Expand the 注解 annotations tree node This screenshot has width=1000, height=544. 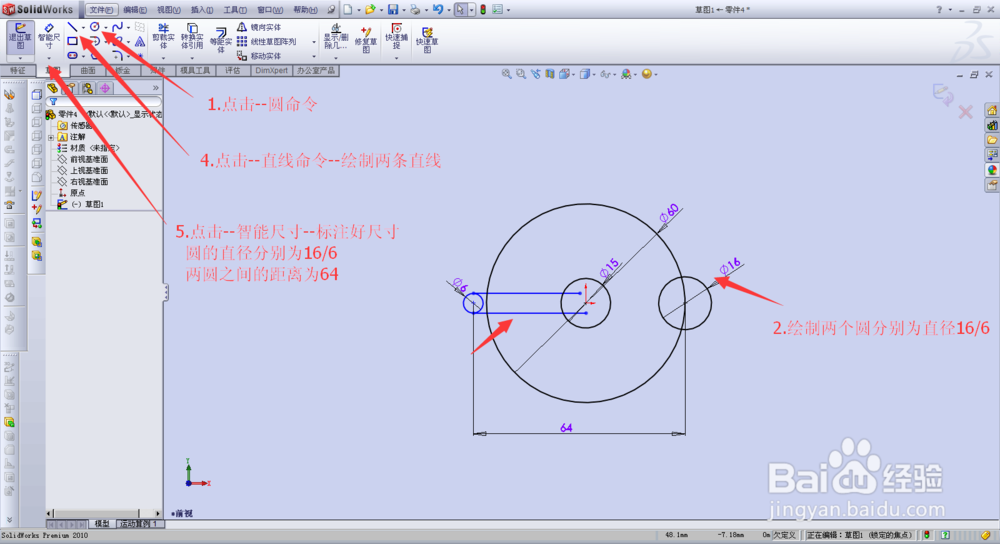coord(51,137)
